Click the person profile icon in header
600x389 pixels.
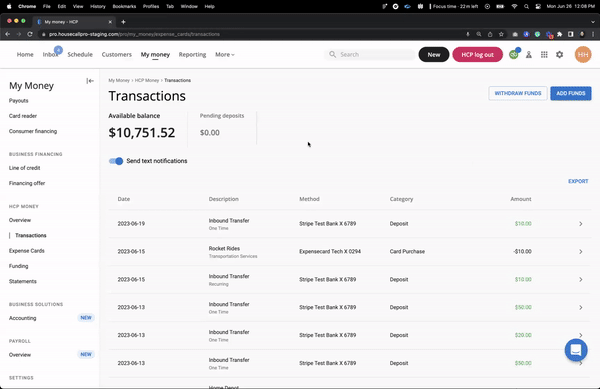point(529,55)
